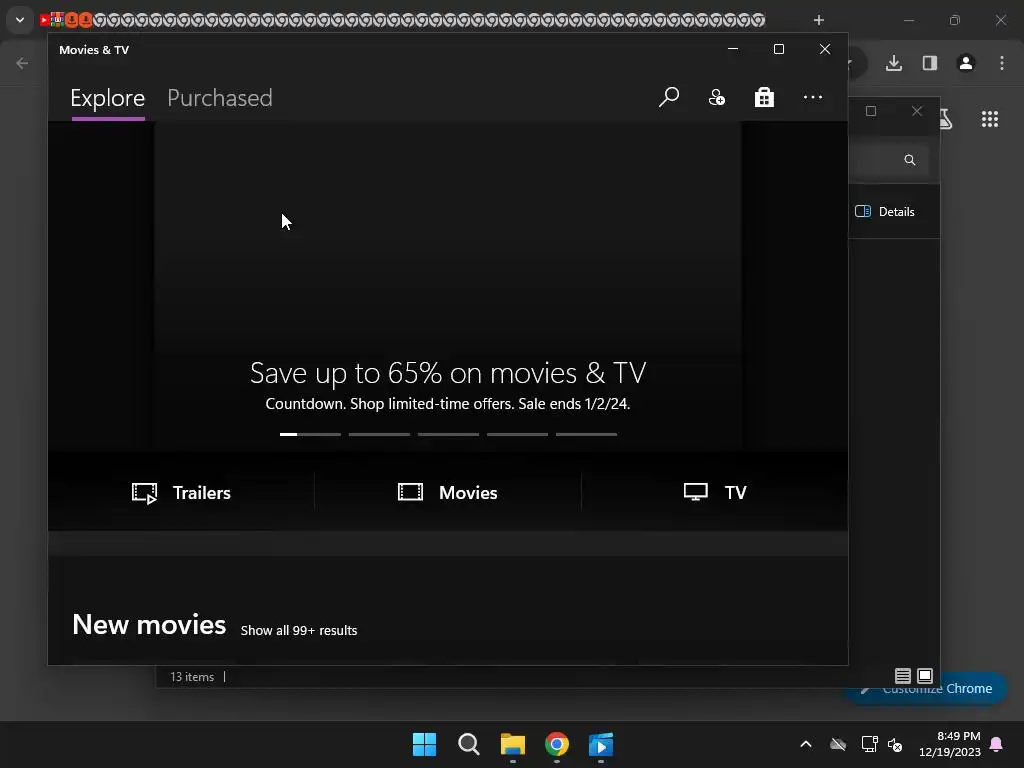This screenshot has width=1024, height=768.
Task: Switch to the Explore tab
Action: pos(108,98)
